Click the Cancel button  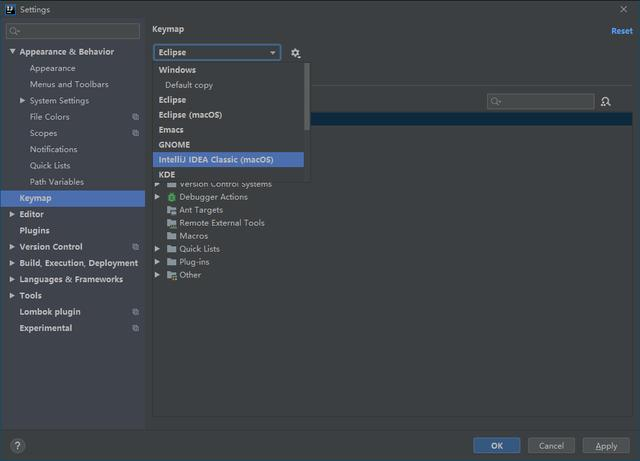(x=551, y=445)
